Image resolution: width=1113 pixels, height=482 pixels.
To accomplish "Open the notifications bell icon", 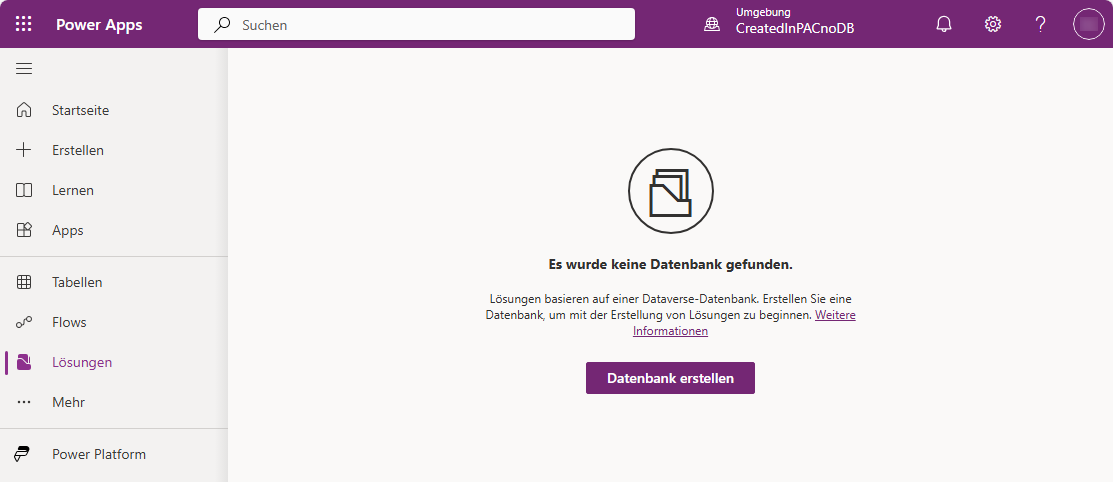I will click(944, 24).
